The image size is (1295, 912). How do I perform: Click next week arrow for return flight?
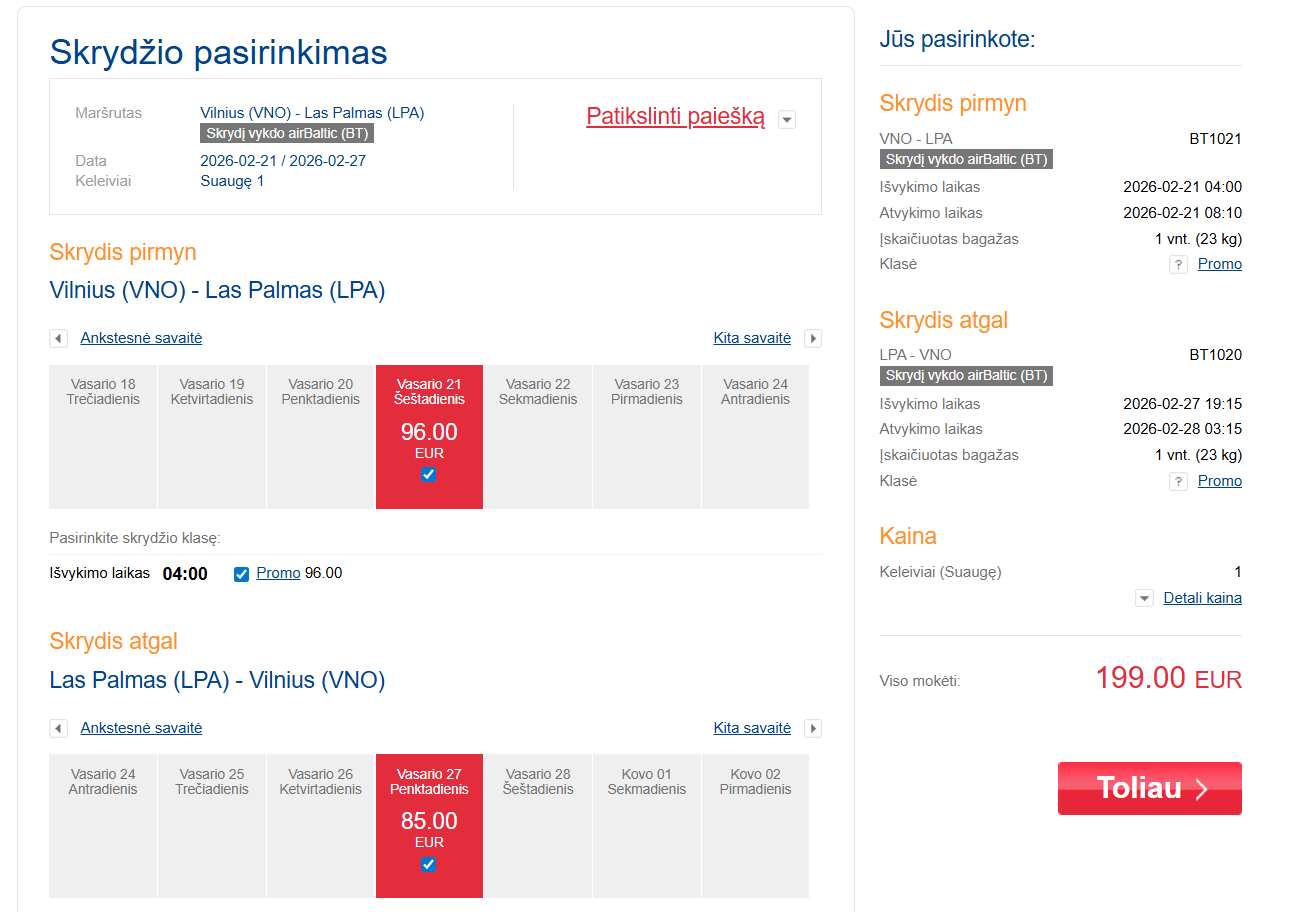coord(813,729)
